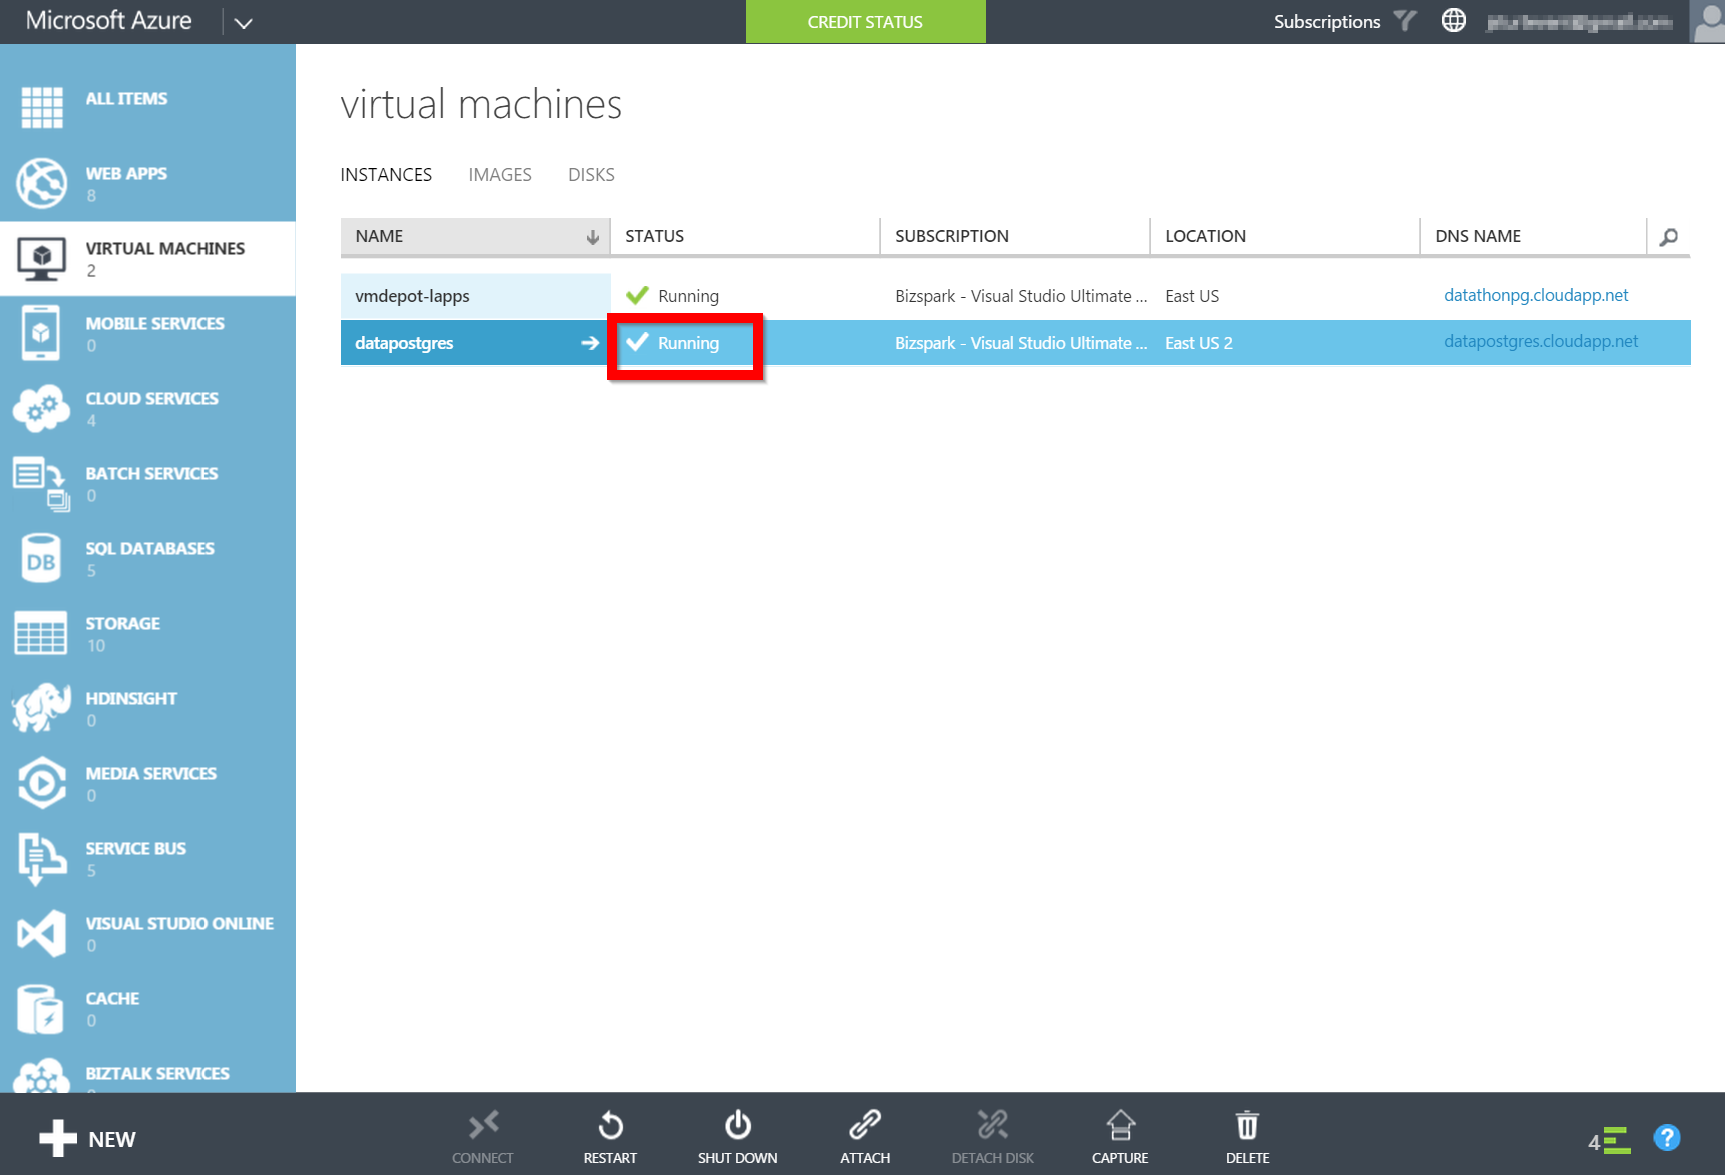This screenshot has width=1725, height=1175.
Task: Click vmdepot-lapps subscription Bizspark cell
Action: tap(1021, 296)
